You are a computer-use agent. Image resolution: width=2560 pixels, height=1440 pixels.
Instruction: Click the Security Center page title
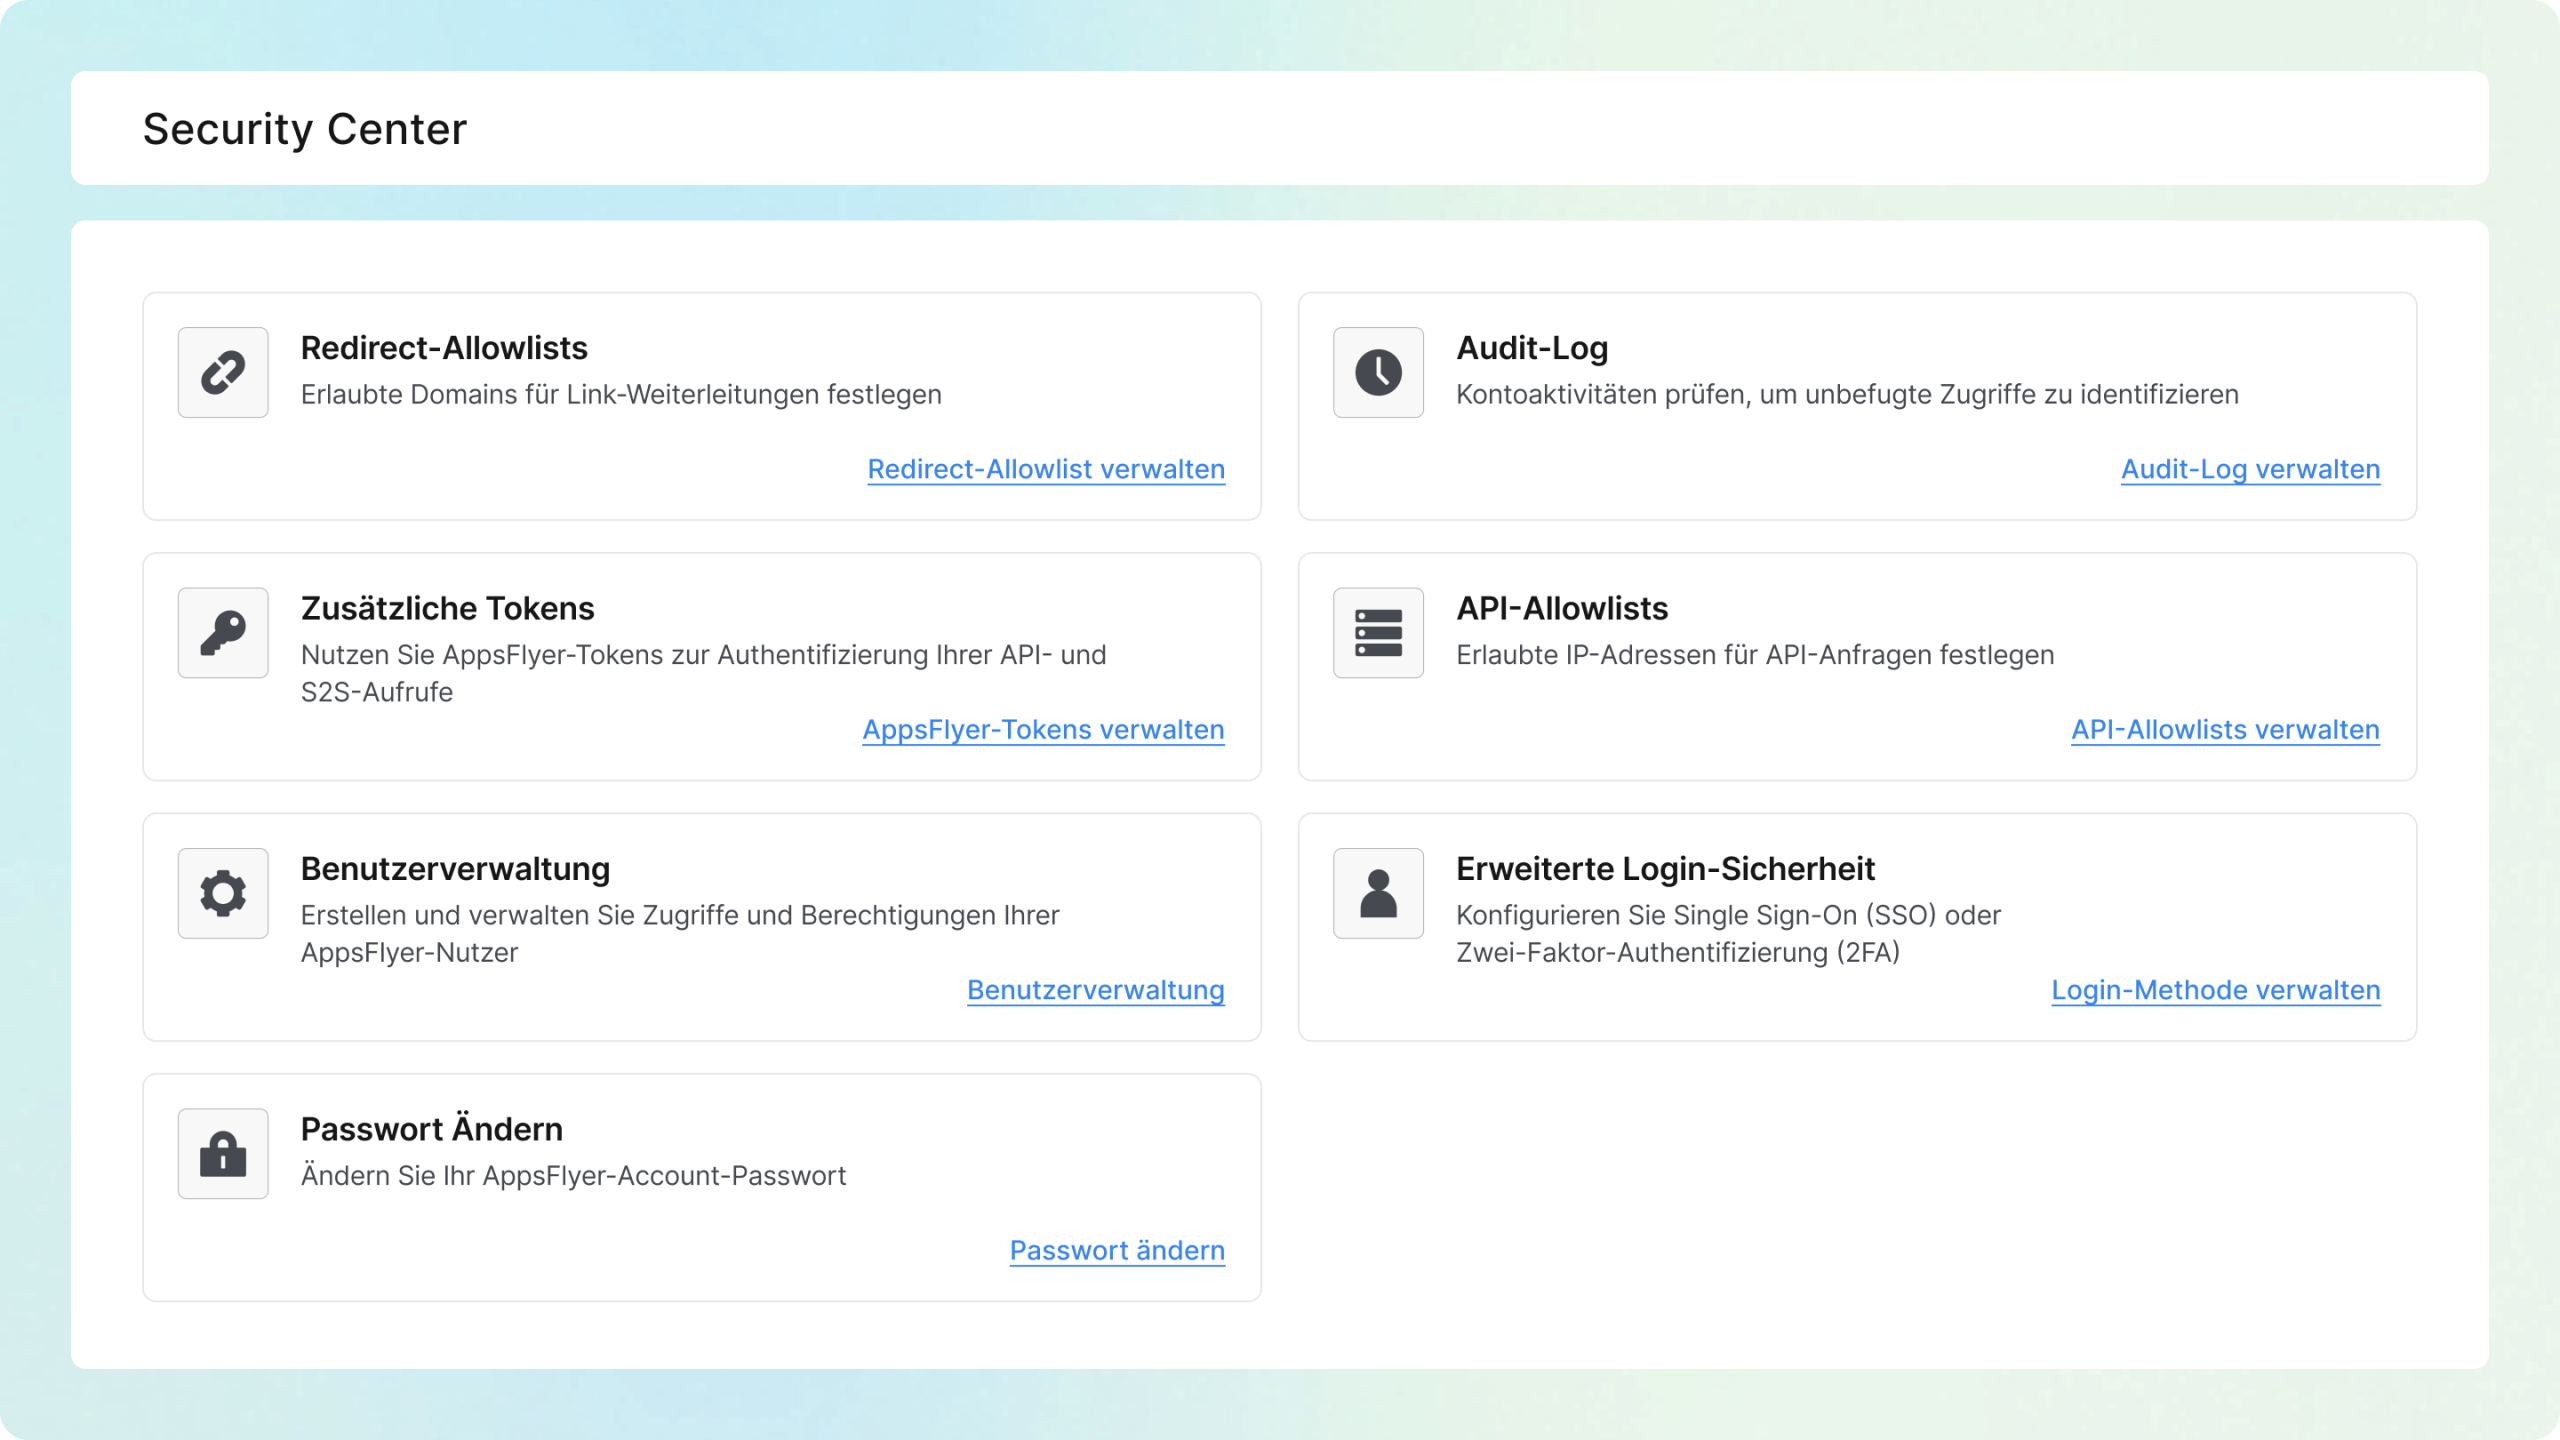(x=305, y=129)
